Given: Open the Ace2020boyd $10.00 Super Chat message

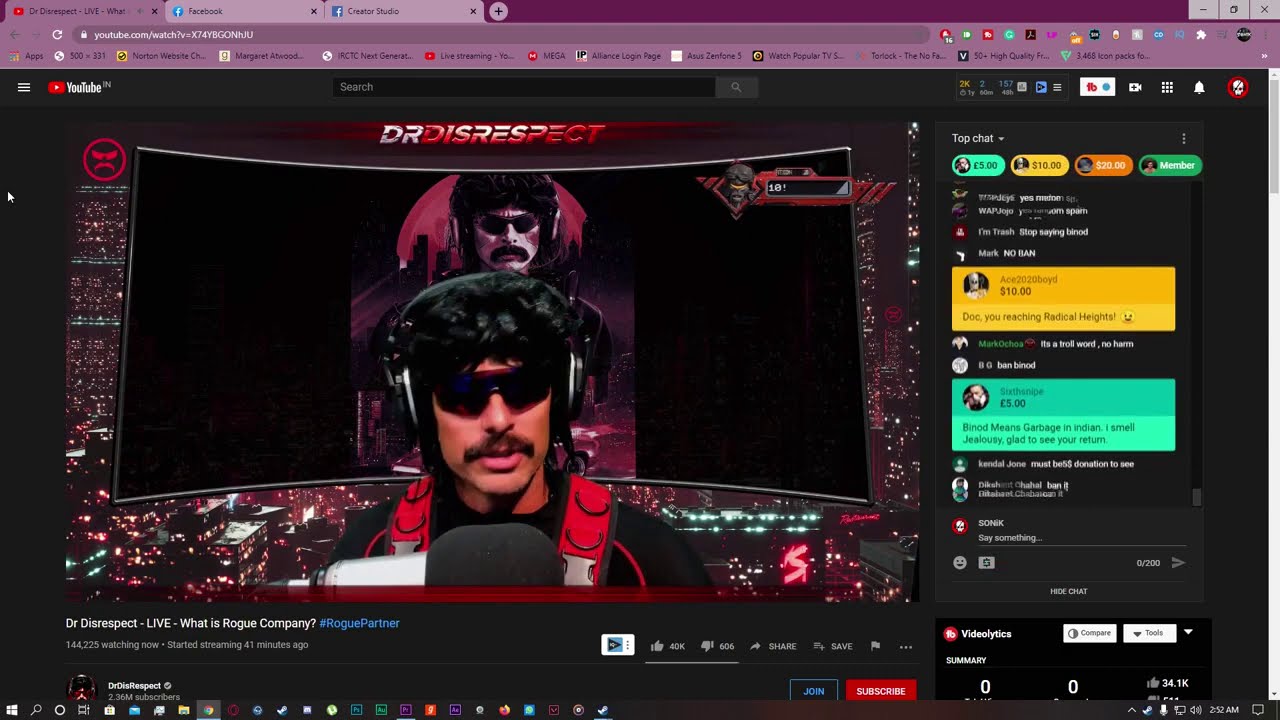Looking at the screenshot, I should pyautogui.click(x=1063, y=299).
